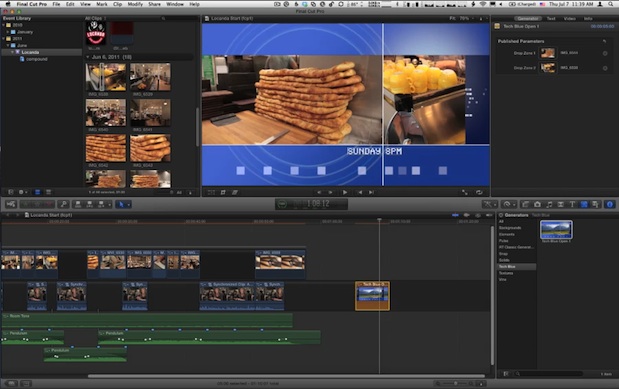Screen dimensions: 619x389
Task: Open the Retime speed menu
Action: pyautogui.click(x=508, y=204)
